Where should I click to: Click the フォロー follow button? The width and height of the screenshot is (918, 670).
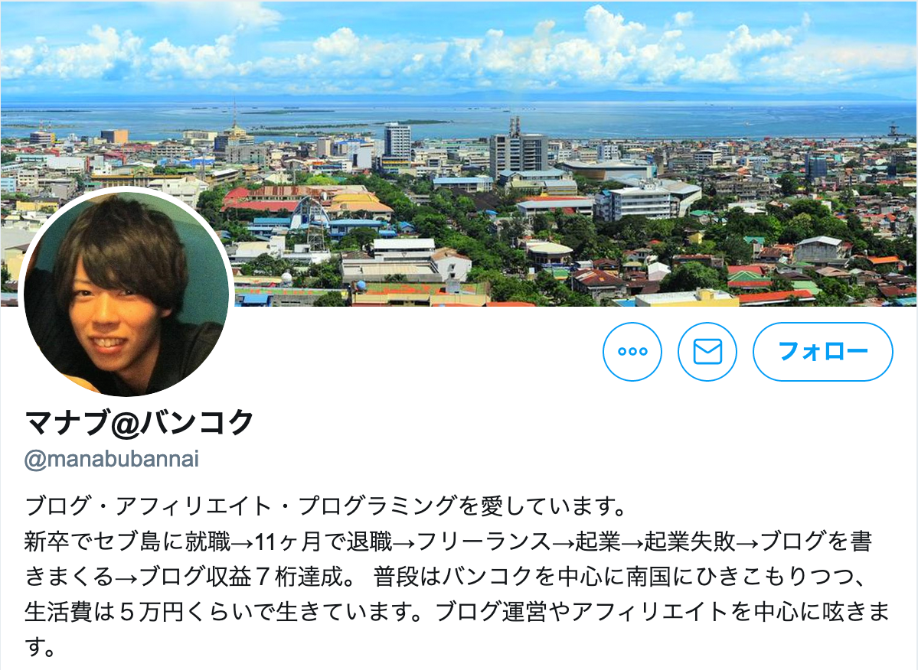click(823, 351)
